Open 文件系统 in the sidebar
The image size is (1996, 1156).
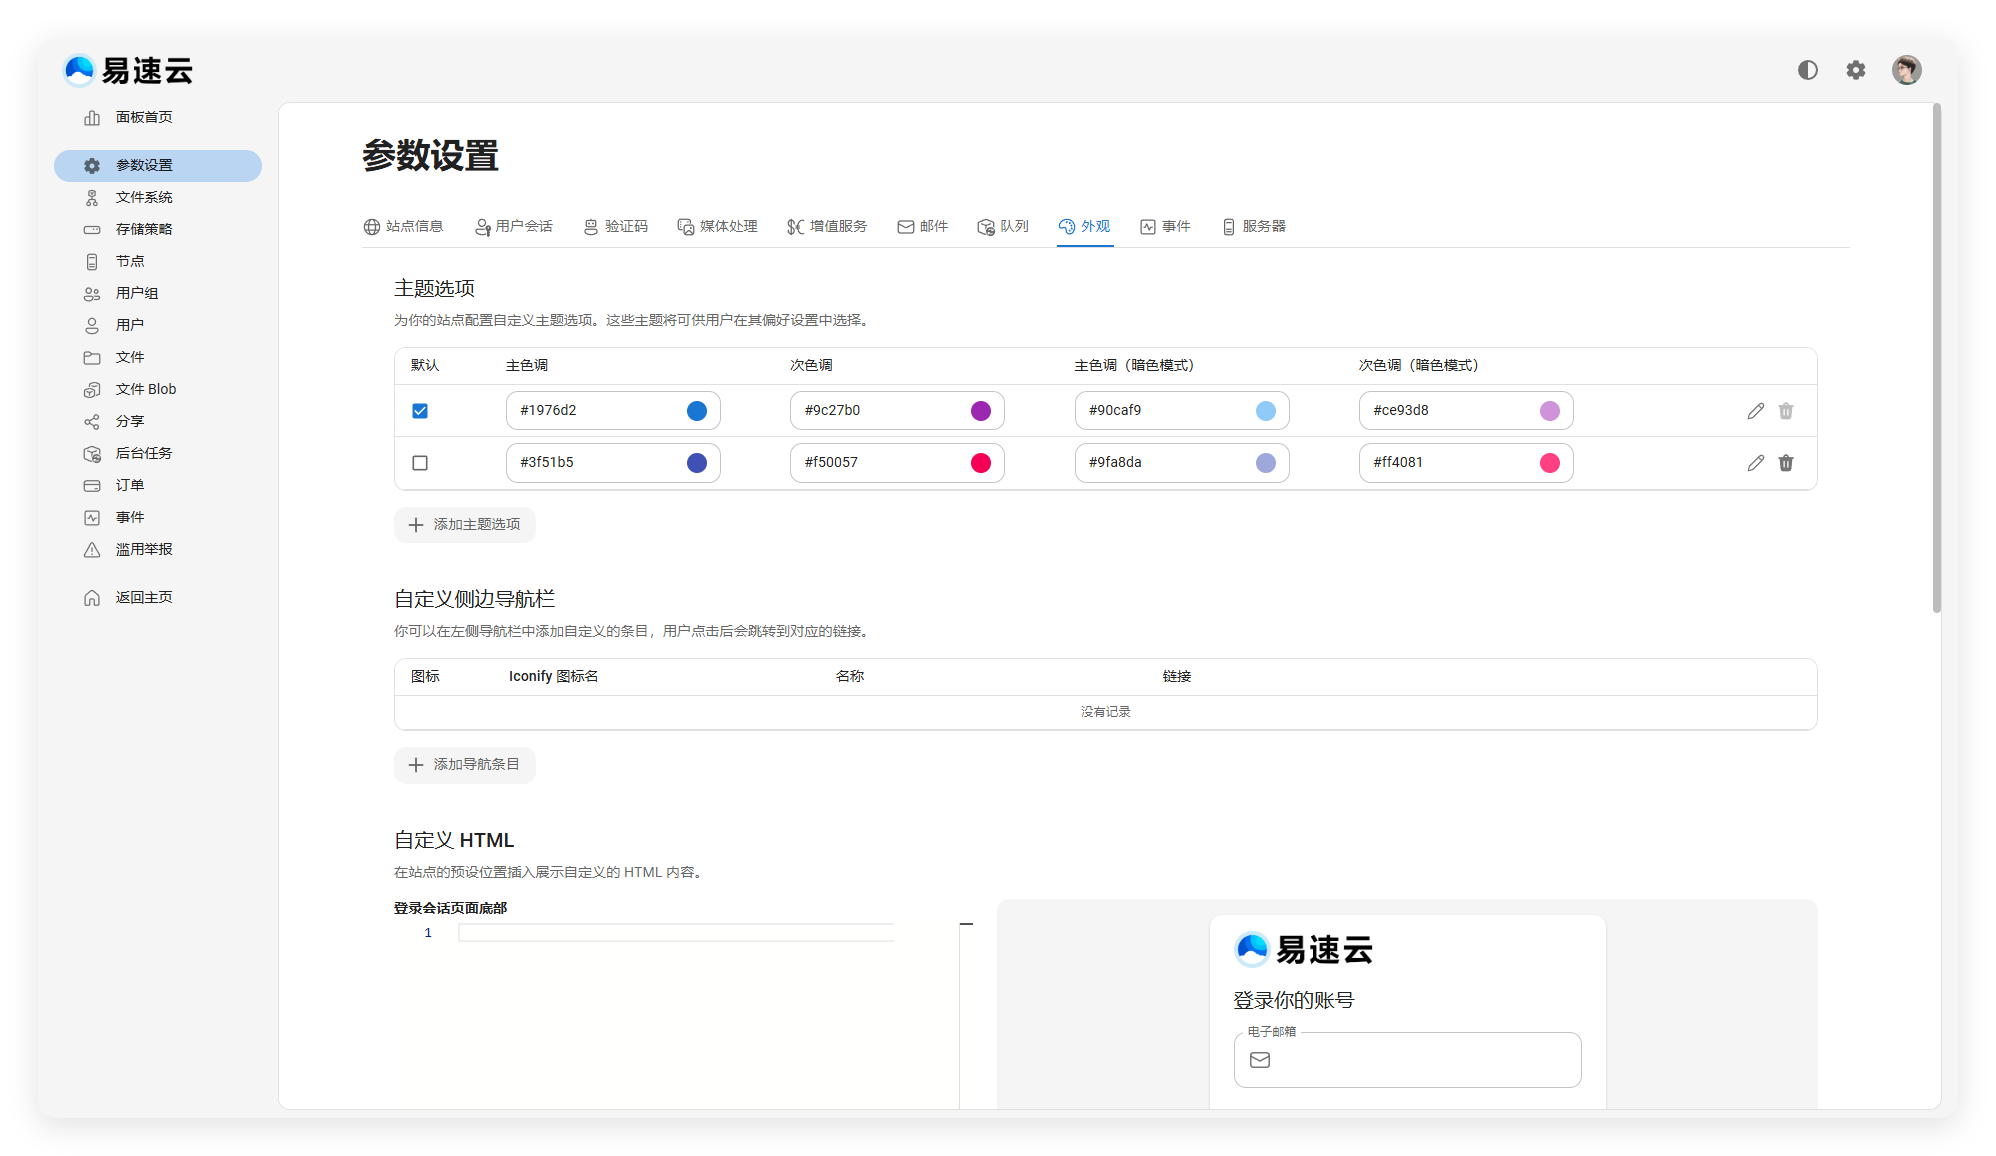(x=144, y=197)
